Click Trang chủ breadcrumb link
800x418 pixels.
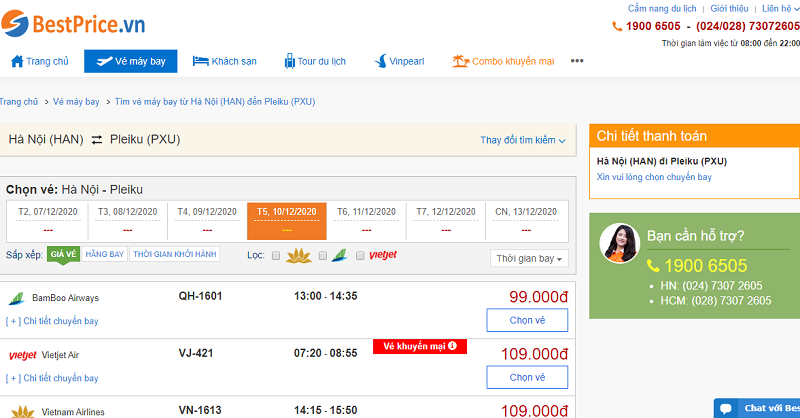(x=19, y=102)
